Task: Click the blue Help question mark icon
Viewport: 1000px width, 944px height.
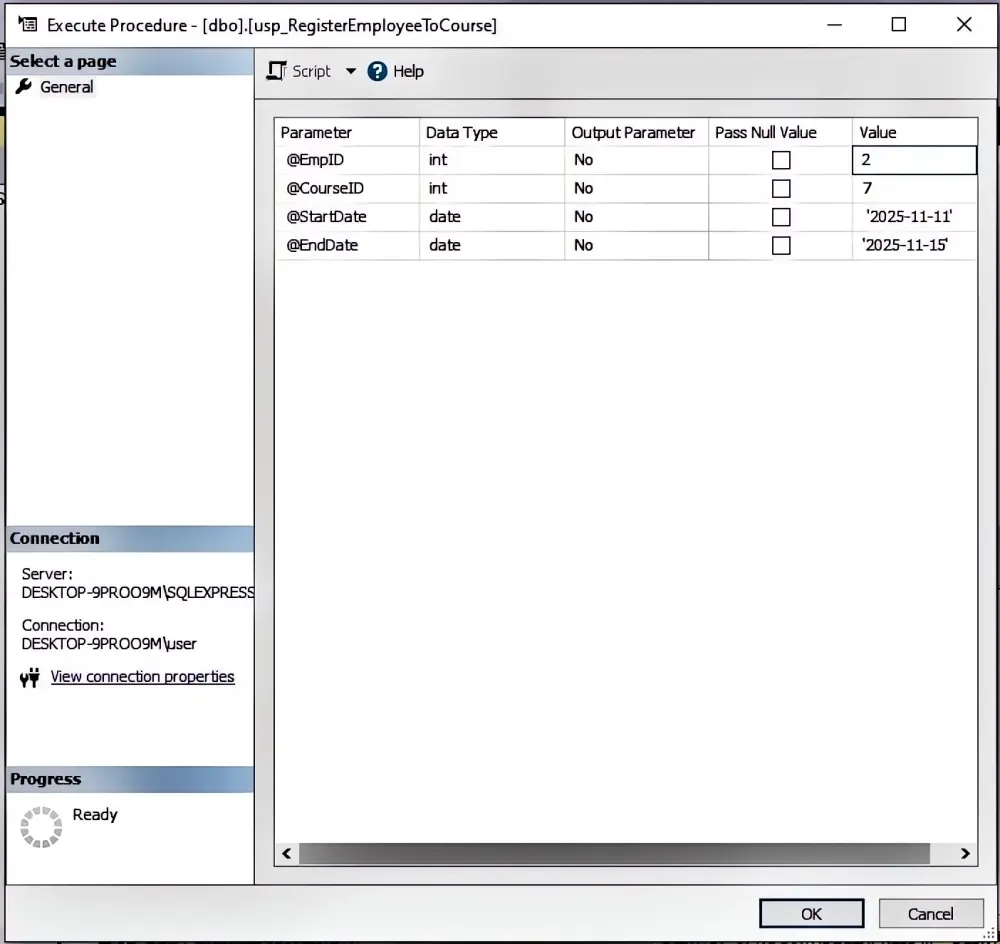Action: pos(375,70)
